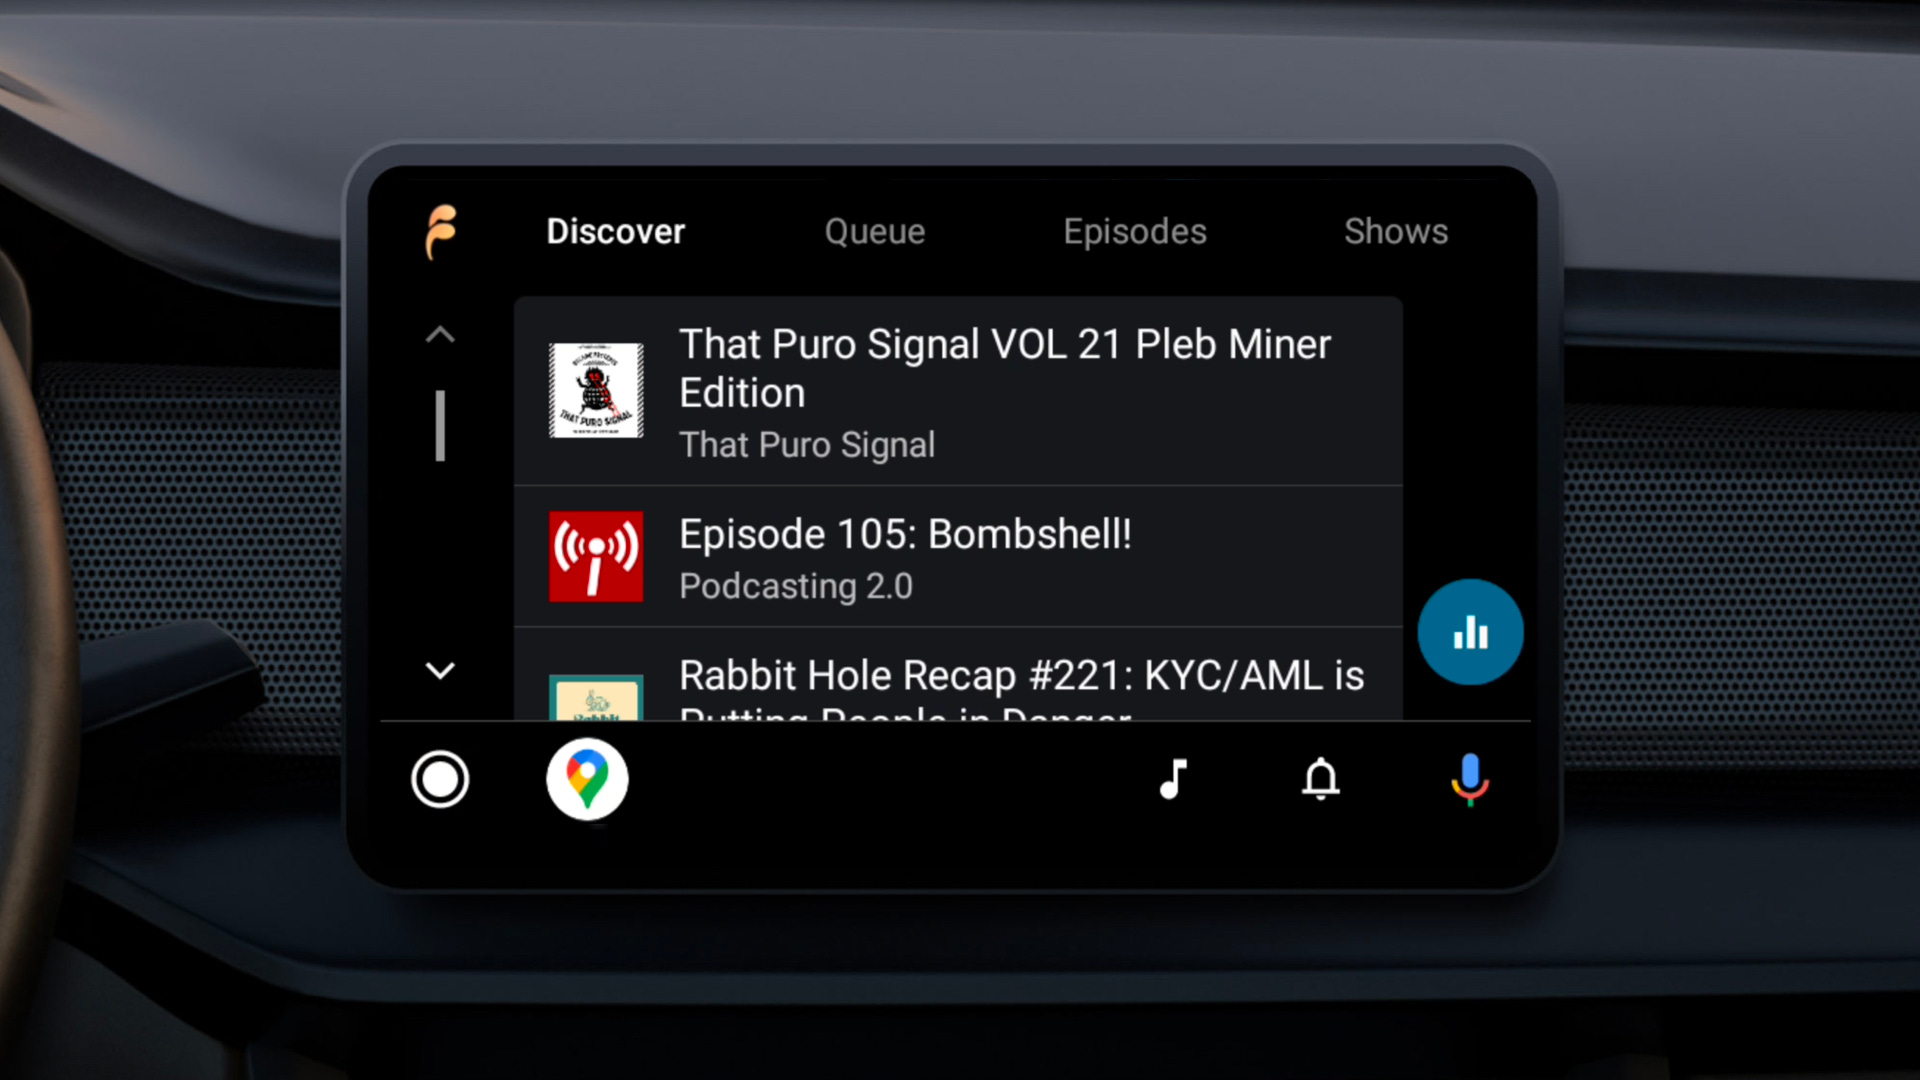This screenshot has width=1920, height=1080.
Task: Activate Google Assistant microphone
Action: tap(1470, 780)
